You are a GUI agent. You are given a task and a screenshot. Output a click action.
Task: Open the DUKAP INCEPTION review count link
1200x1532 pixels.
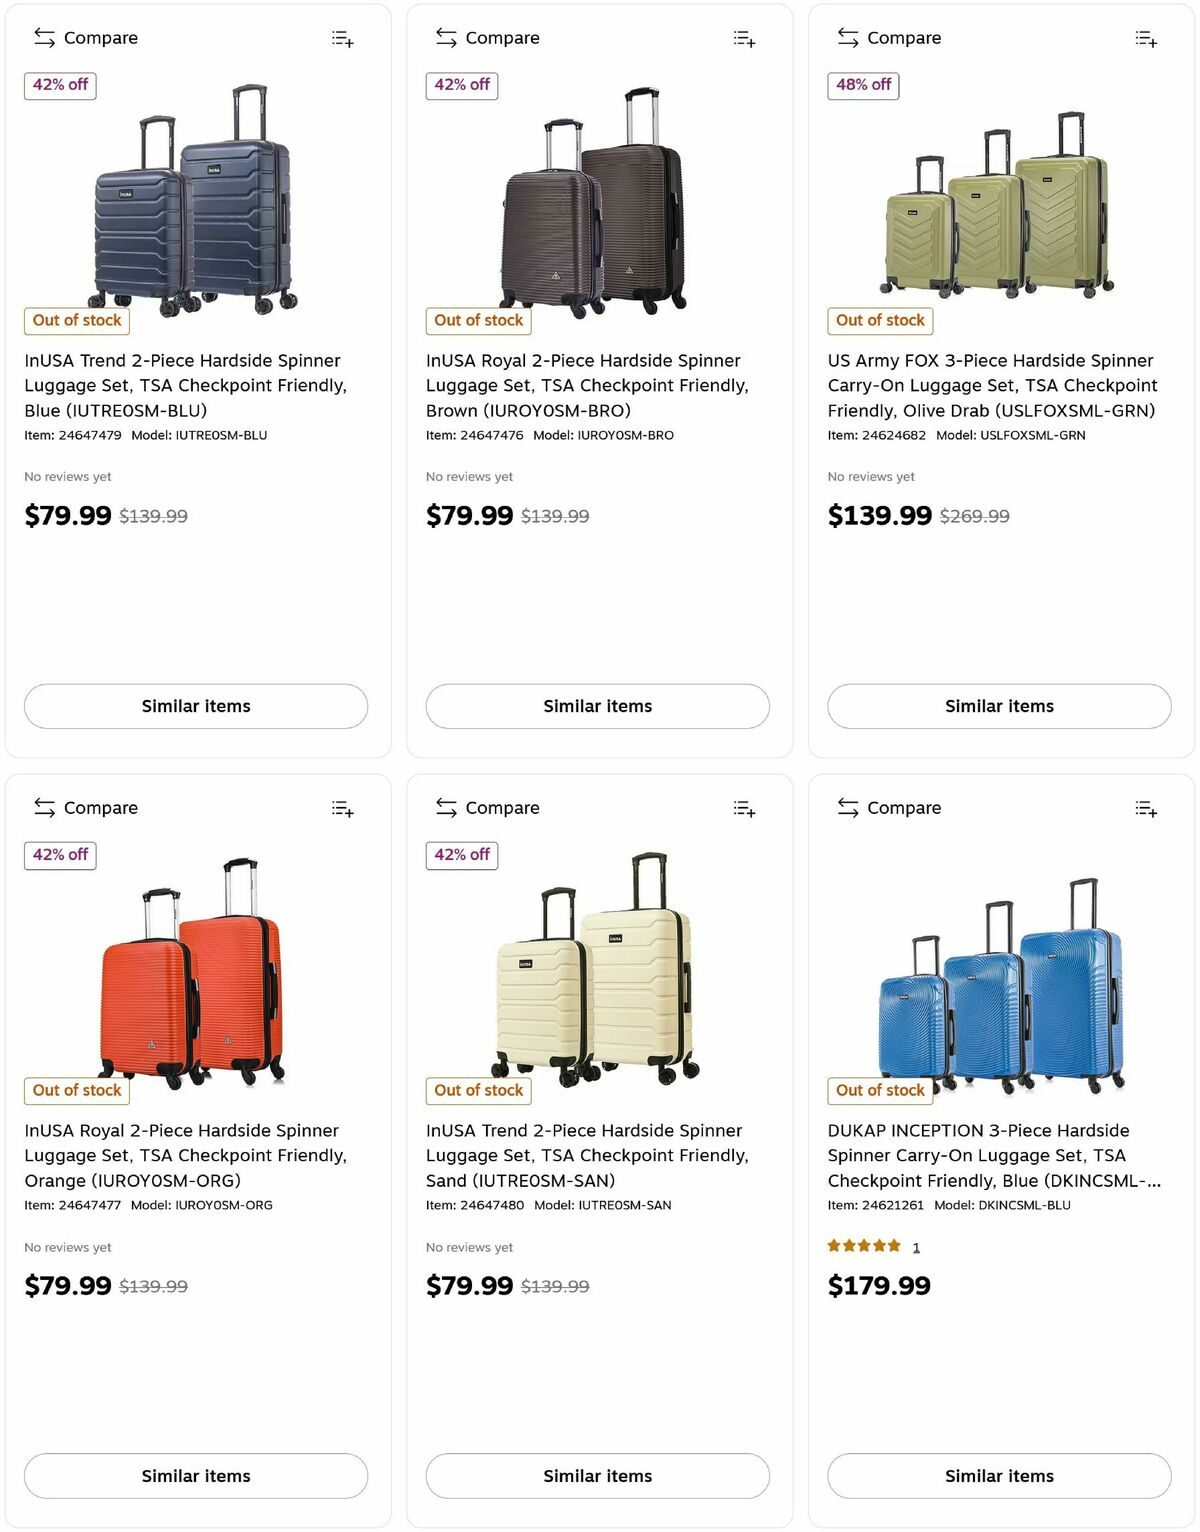coord(916,1247)
